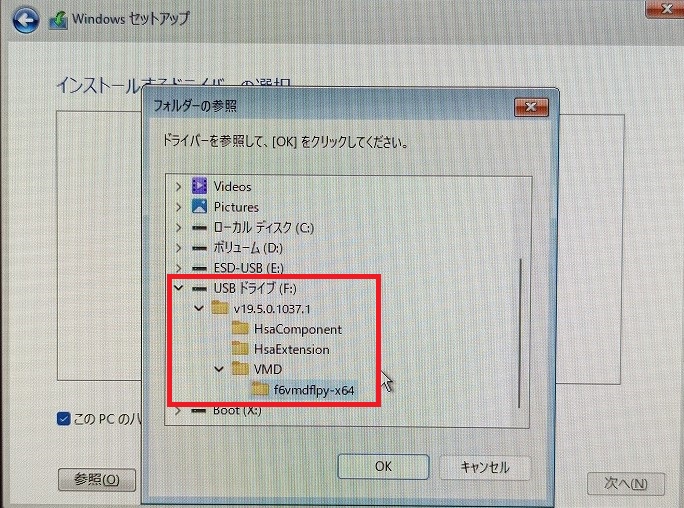Click the HsaExtension folder icon

pos(240,348)
